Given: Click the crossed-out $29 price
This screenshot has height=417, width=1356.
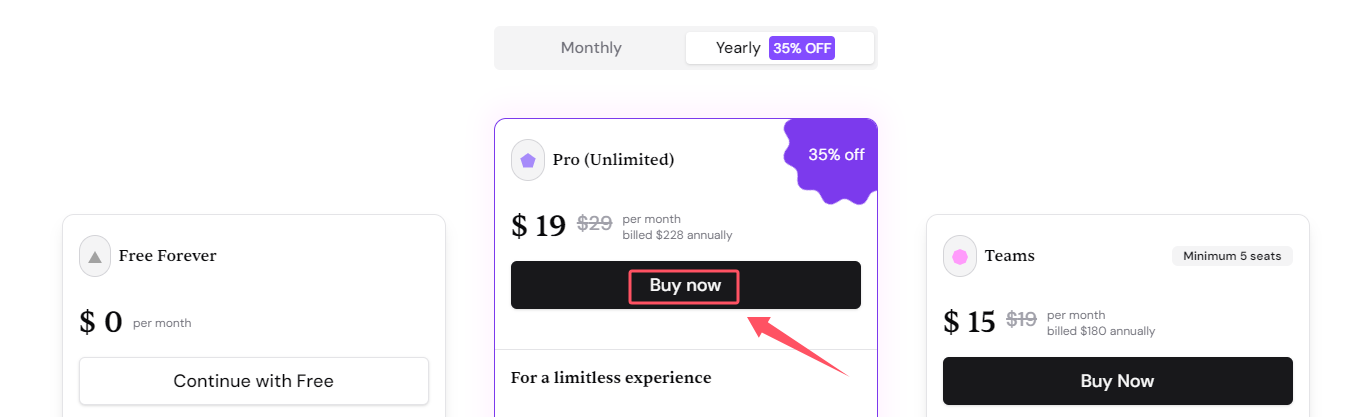Looking at the screenshot, I should pyautogui.click(x=595, y=224).
